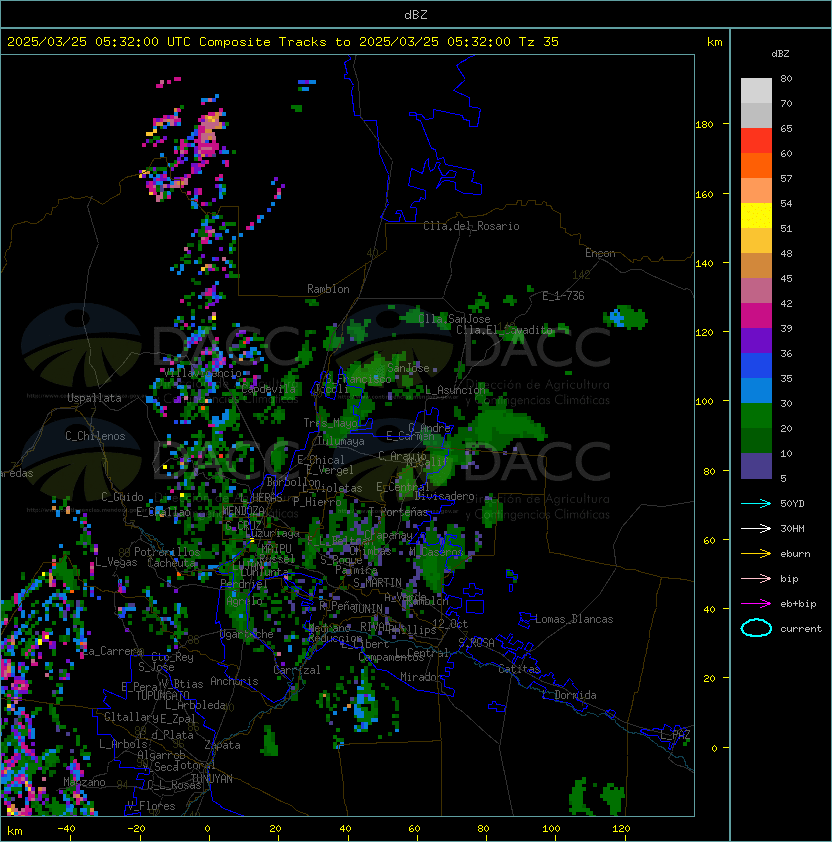
Task: Click the pink bip arrow legend icon
Action: click(x=756, y=578)
